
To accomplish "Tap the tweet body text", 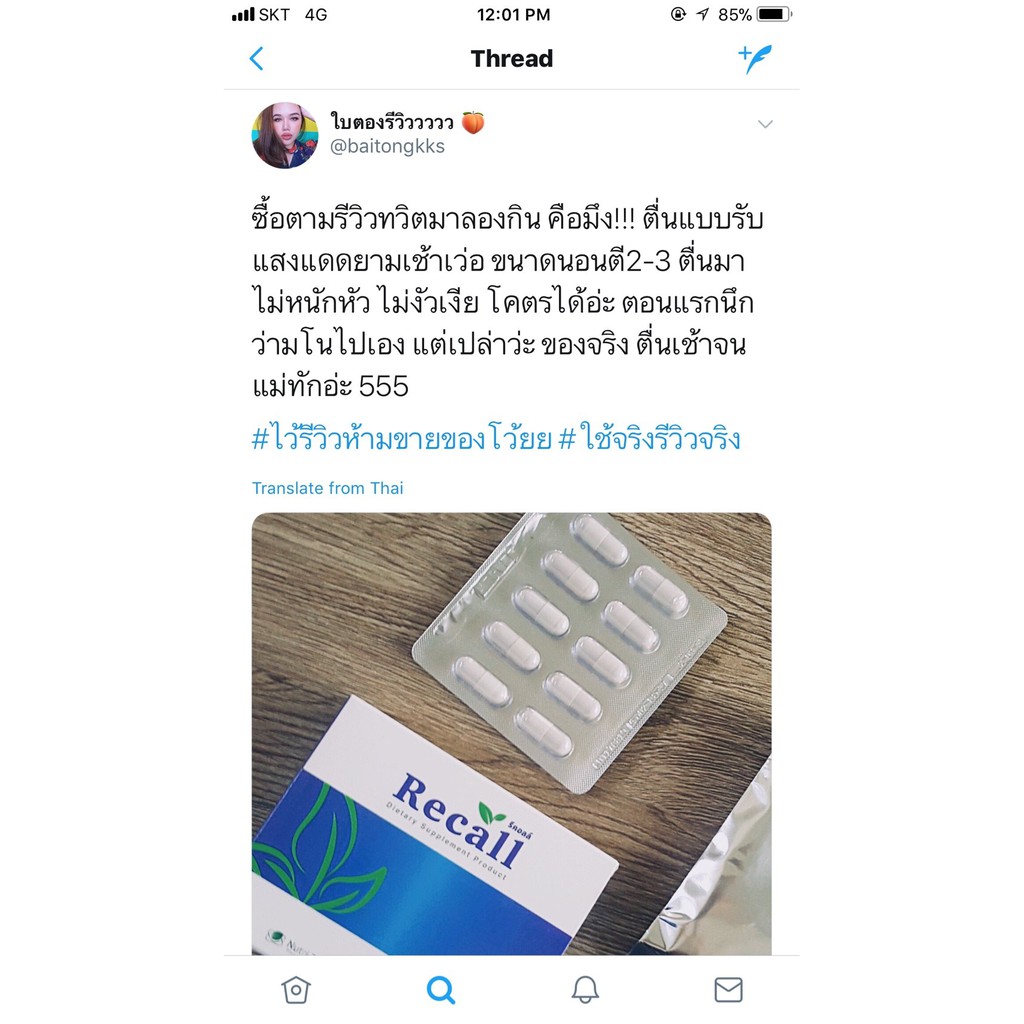I will click(507, 302).
